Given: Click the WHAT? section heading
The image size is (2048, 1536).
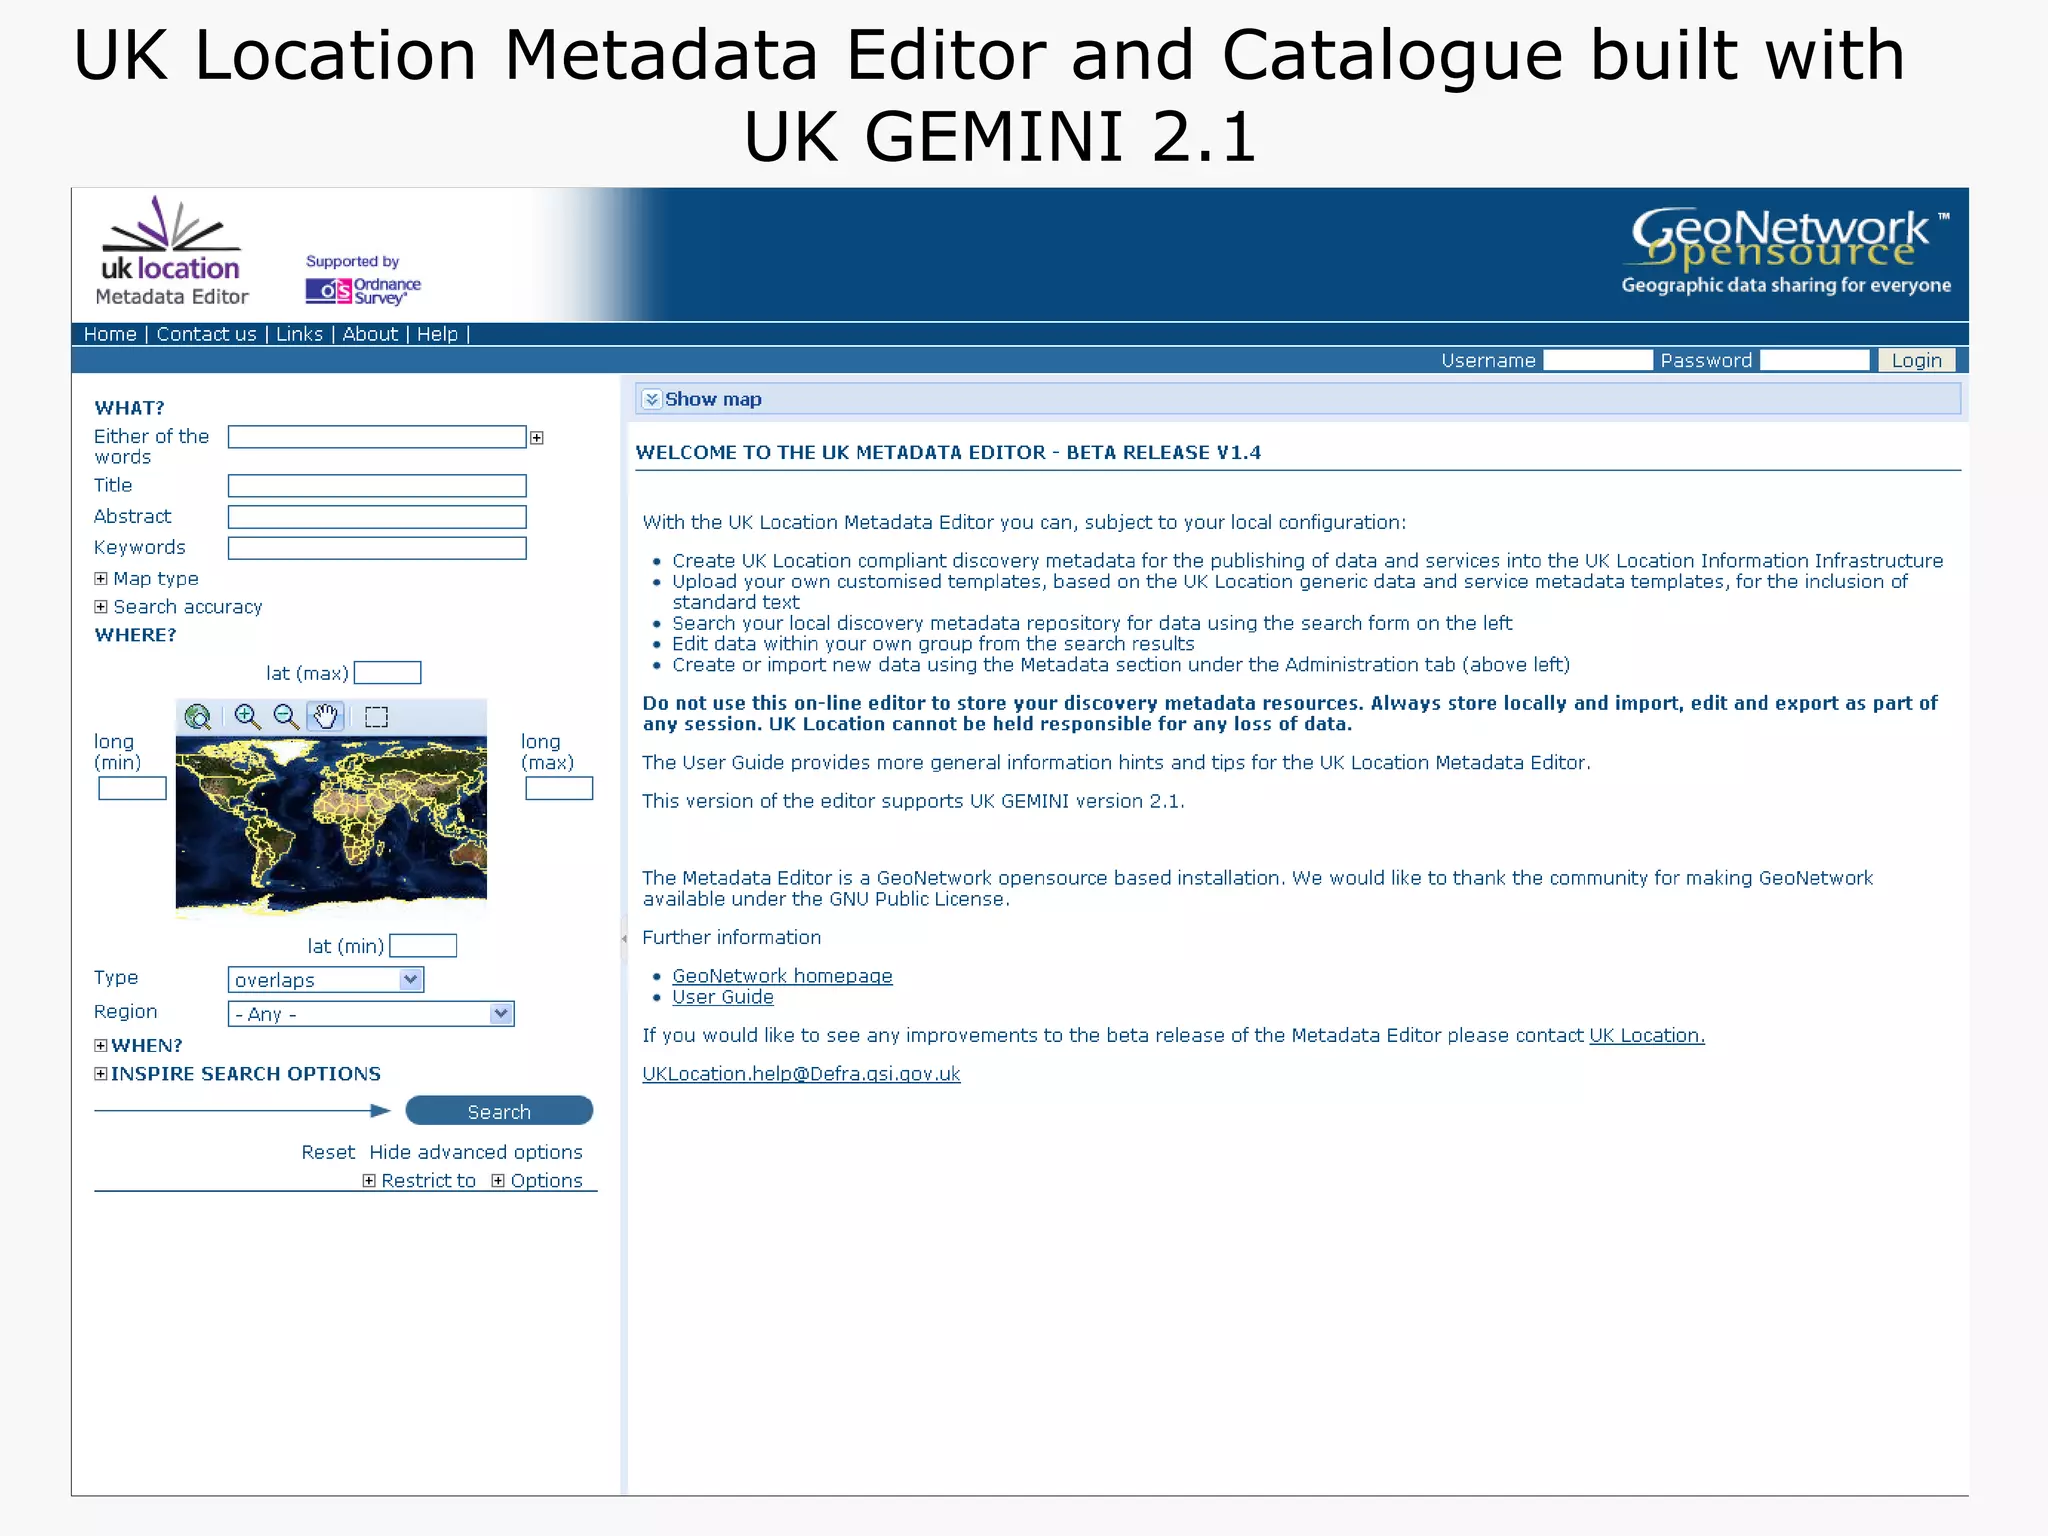Looking at the screenshot, I should [x=129, y=408].
